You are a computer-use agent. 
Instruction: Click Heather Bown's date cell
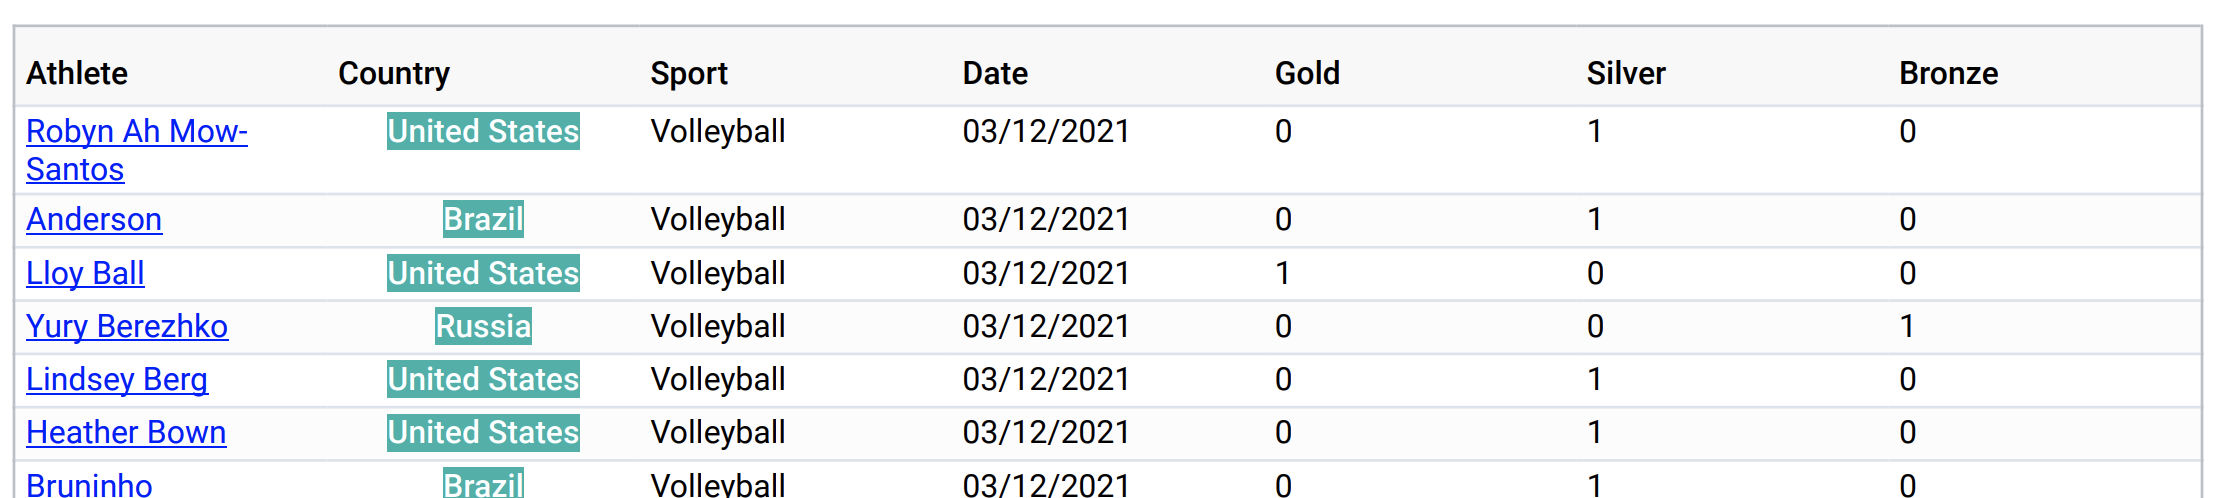click(1046, 432)
